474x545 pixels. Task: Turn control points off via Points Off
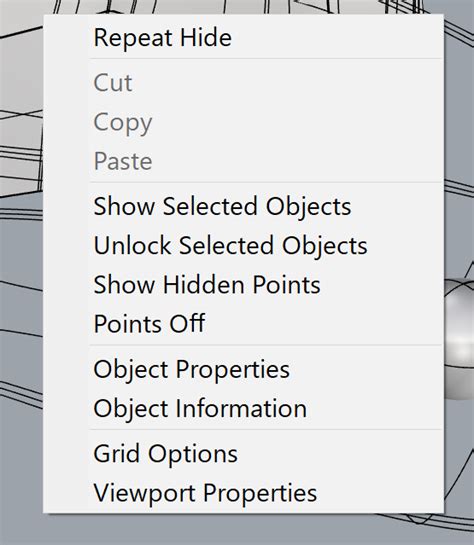tap(243, 324)
